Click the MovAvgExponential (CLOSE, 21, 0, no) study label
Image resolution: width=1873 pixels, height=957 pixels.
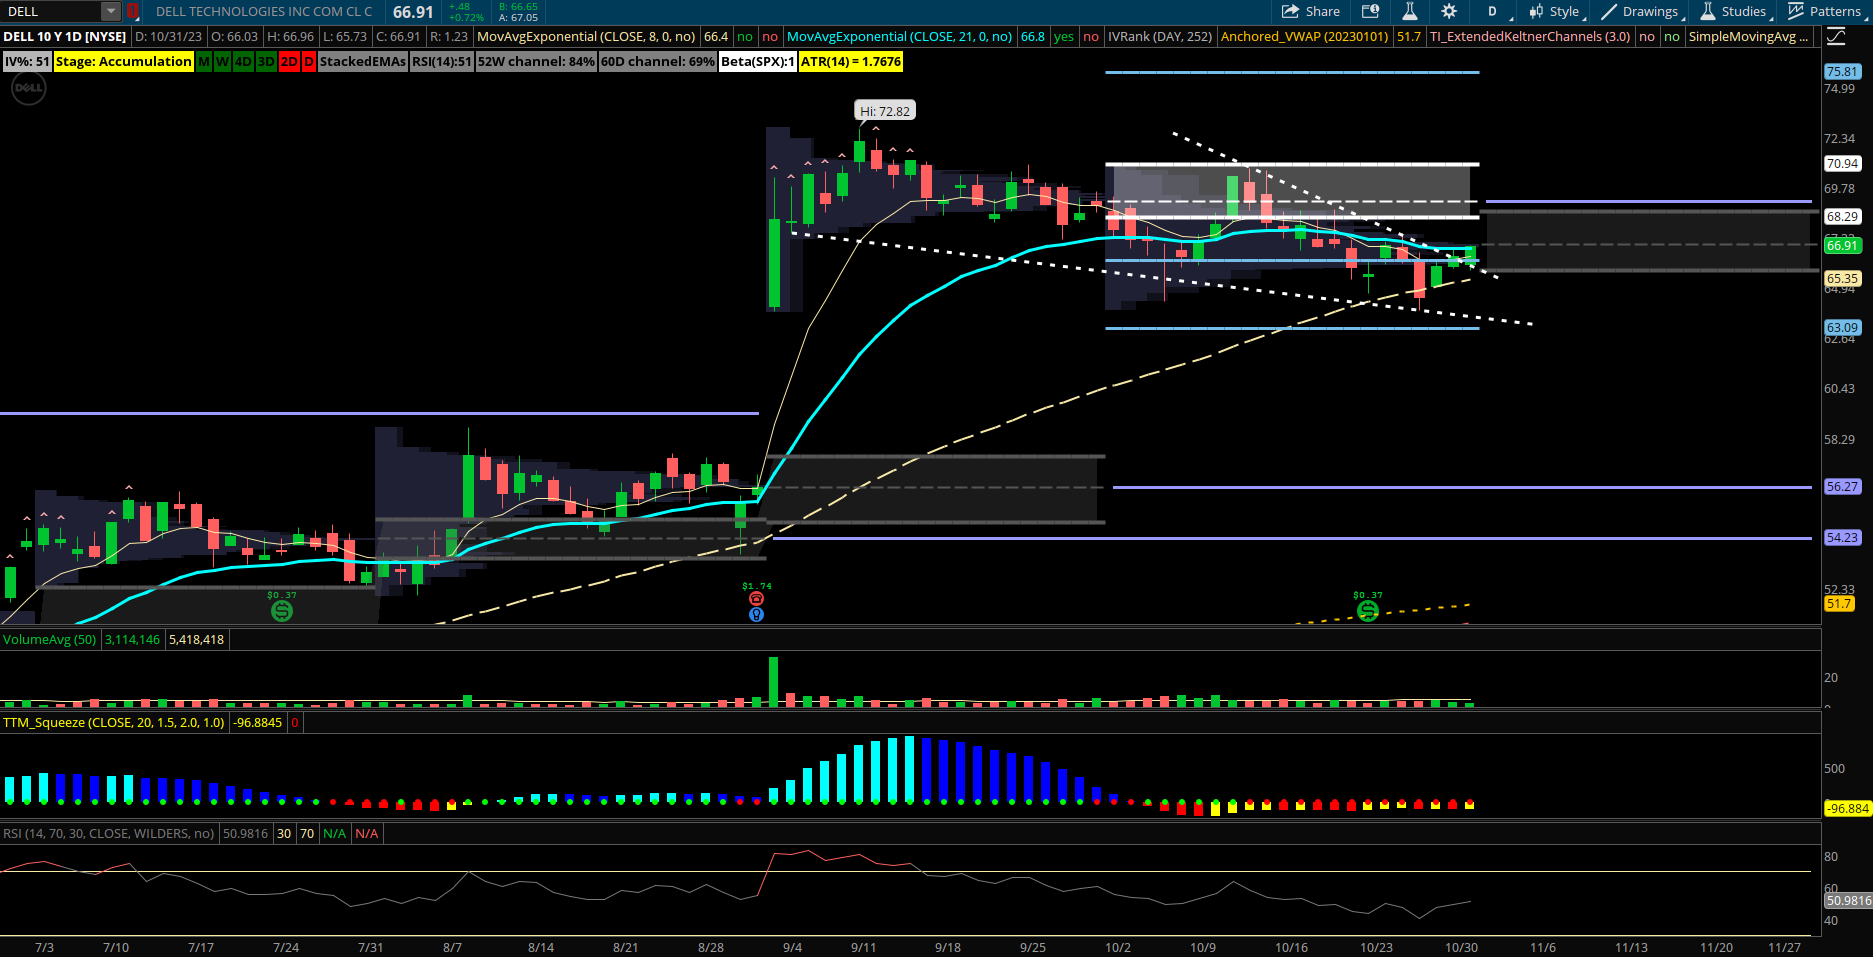click(x=900, y=37)
